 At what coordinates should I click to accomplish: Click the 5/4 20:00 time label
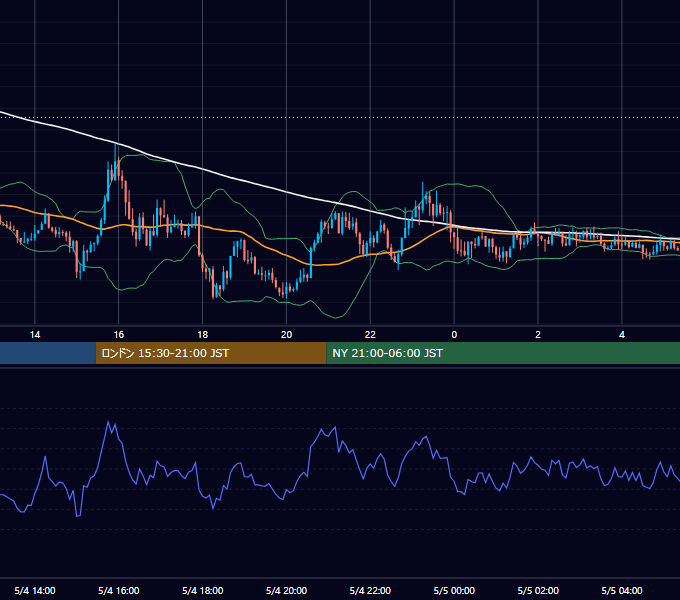pyautogui.click(x=286, y=590)
